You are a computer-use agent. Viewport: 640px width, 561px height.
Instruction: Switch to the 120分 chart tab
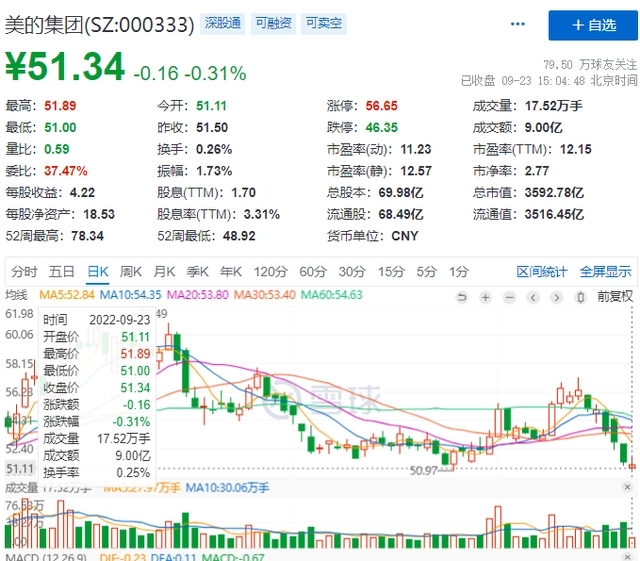(x=271, y=272)
